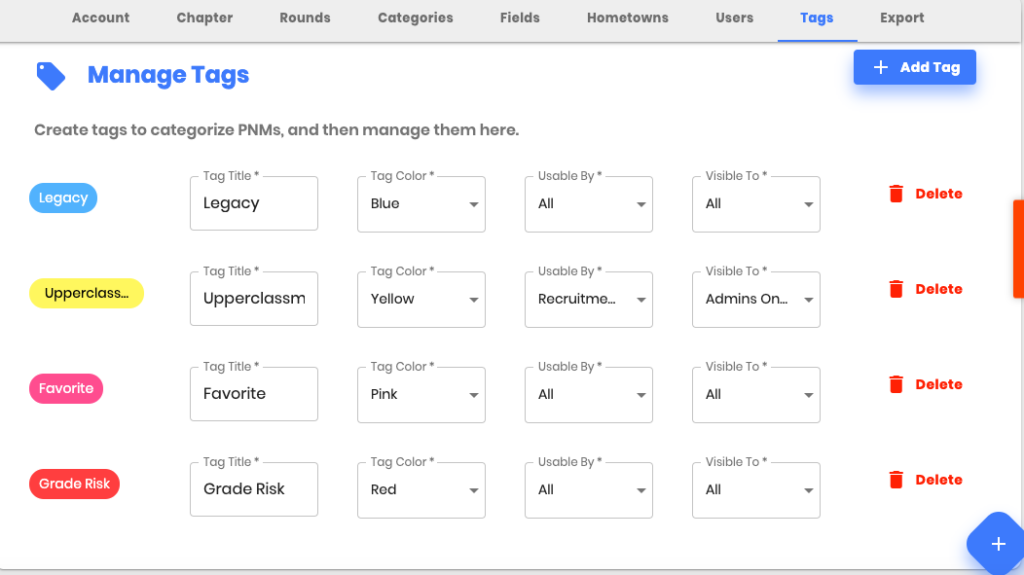Click the orange scrollbar handle at right edge

[x=1018, y=249]
